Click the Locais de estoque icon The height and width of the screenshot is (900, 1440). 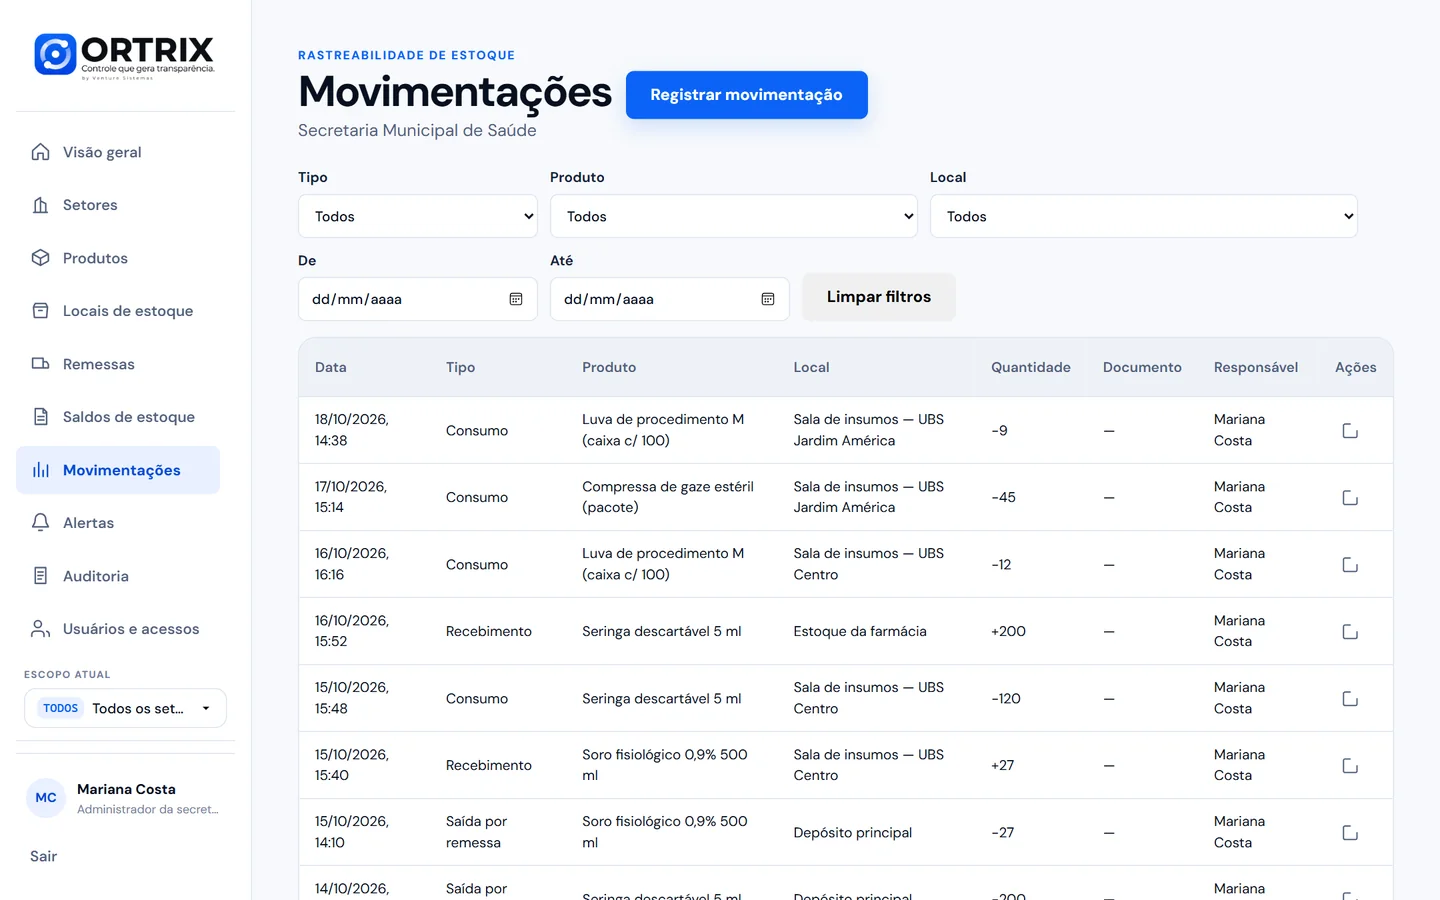(40, 311)
